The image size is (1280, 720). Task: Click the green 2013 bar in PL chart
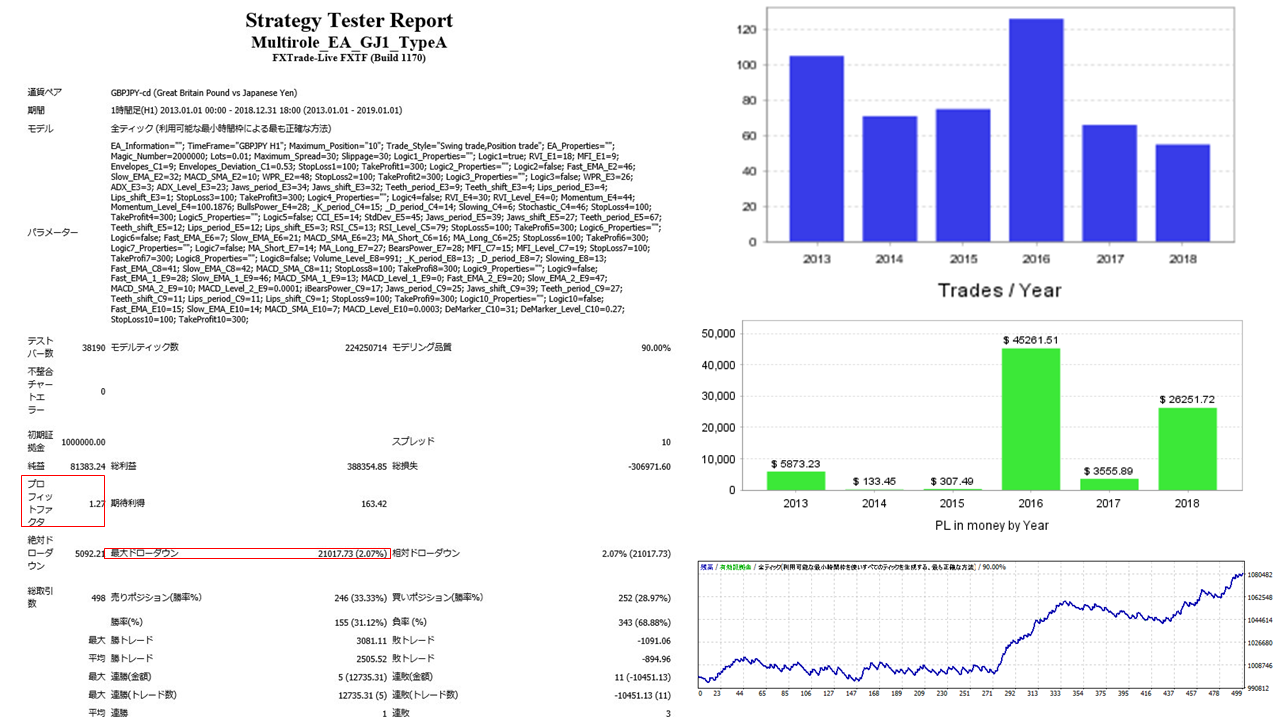click(795, 481)
